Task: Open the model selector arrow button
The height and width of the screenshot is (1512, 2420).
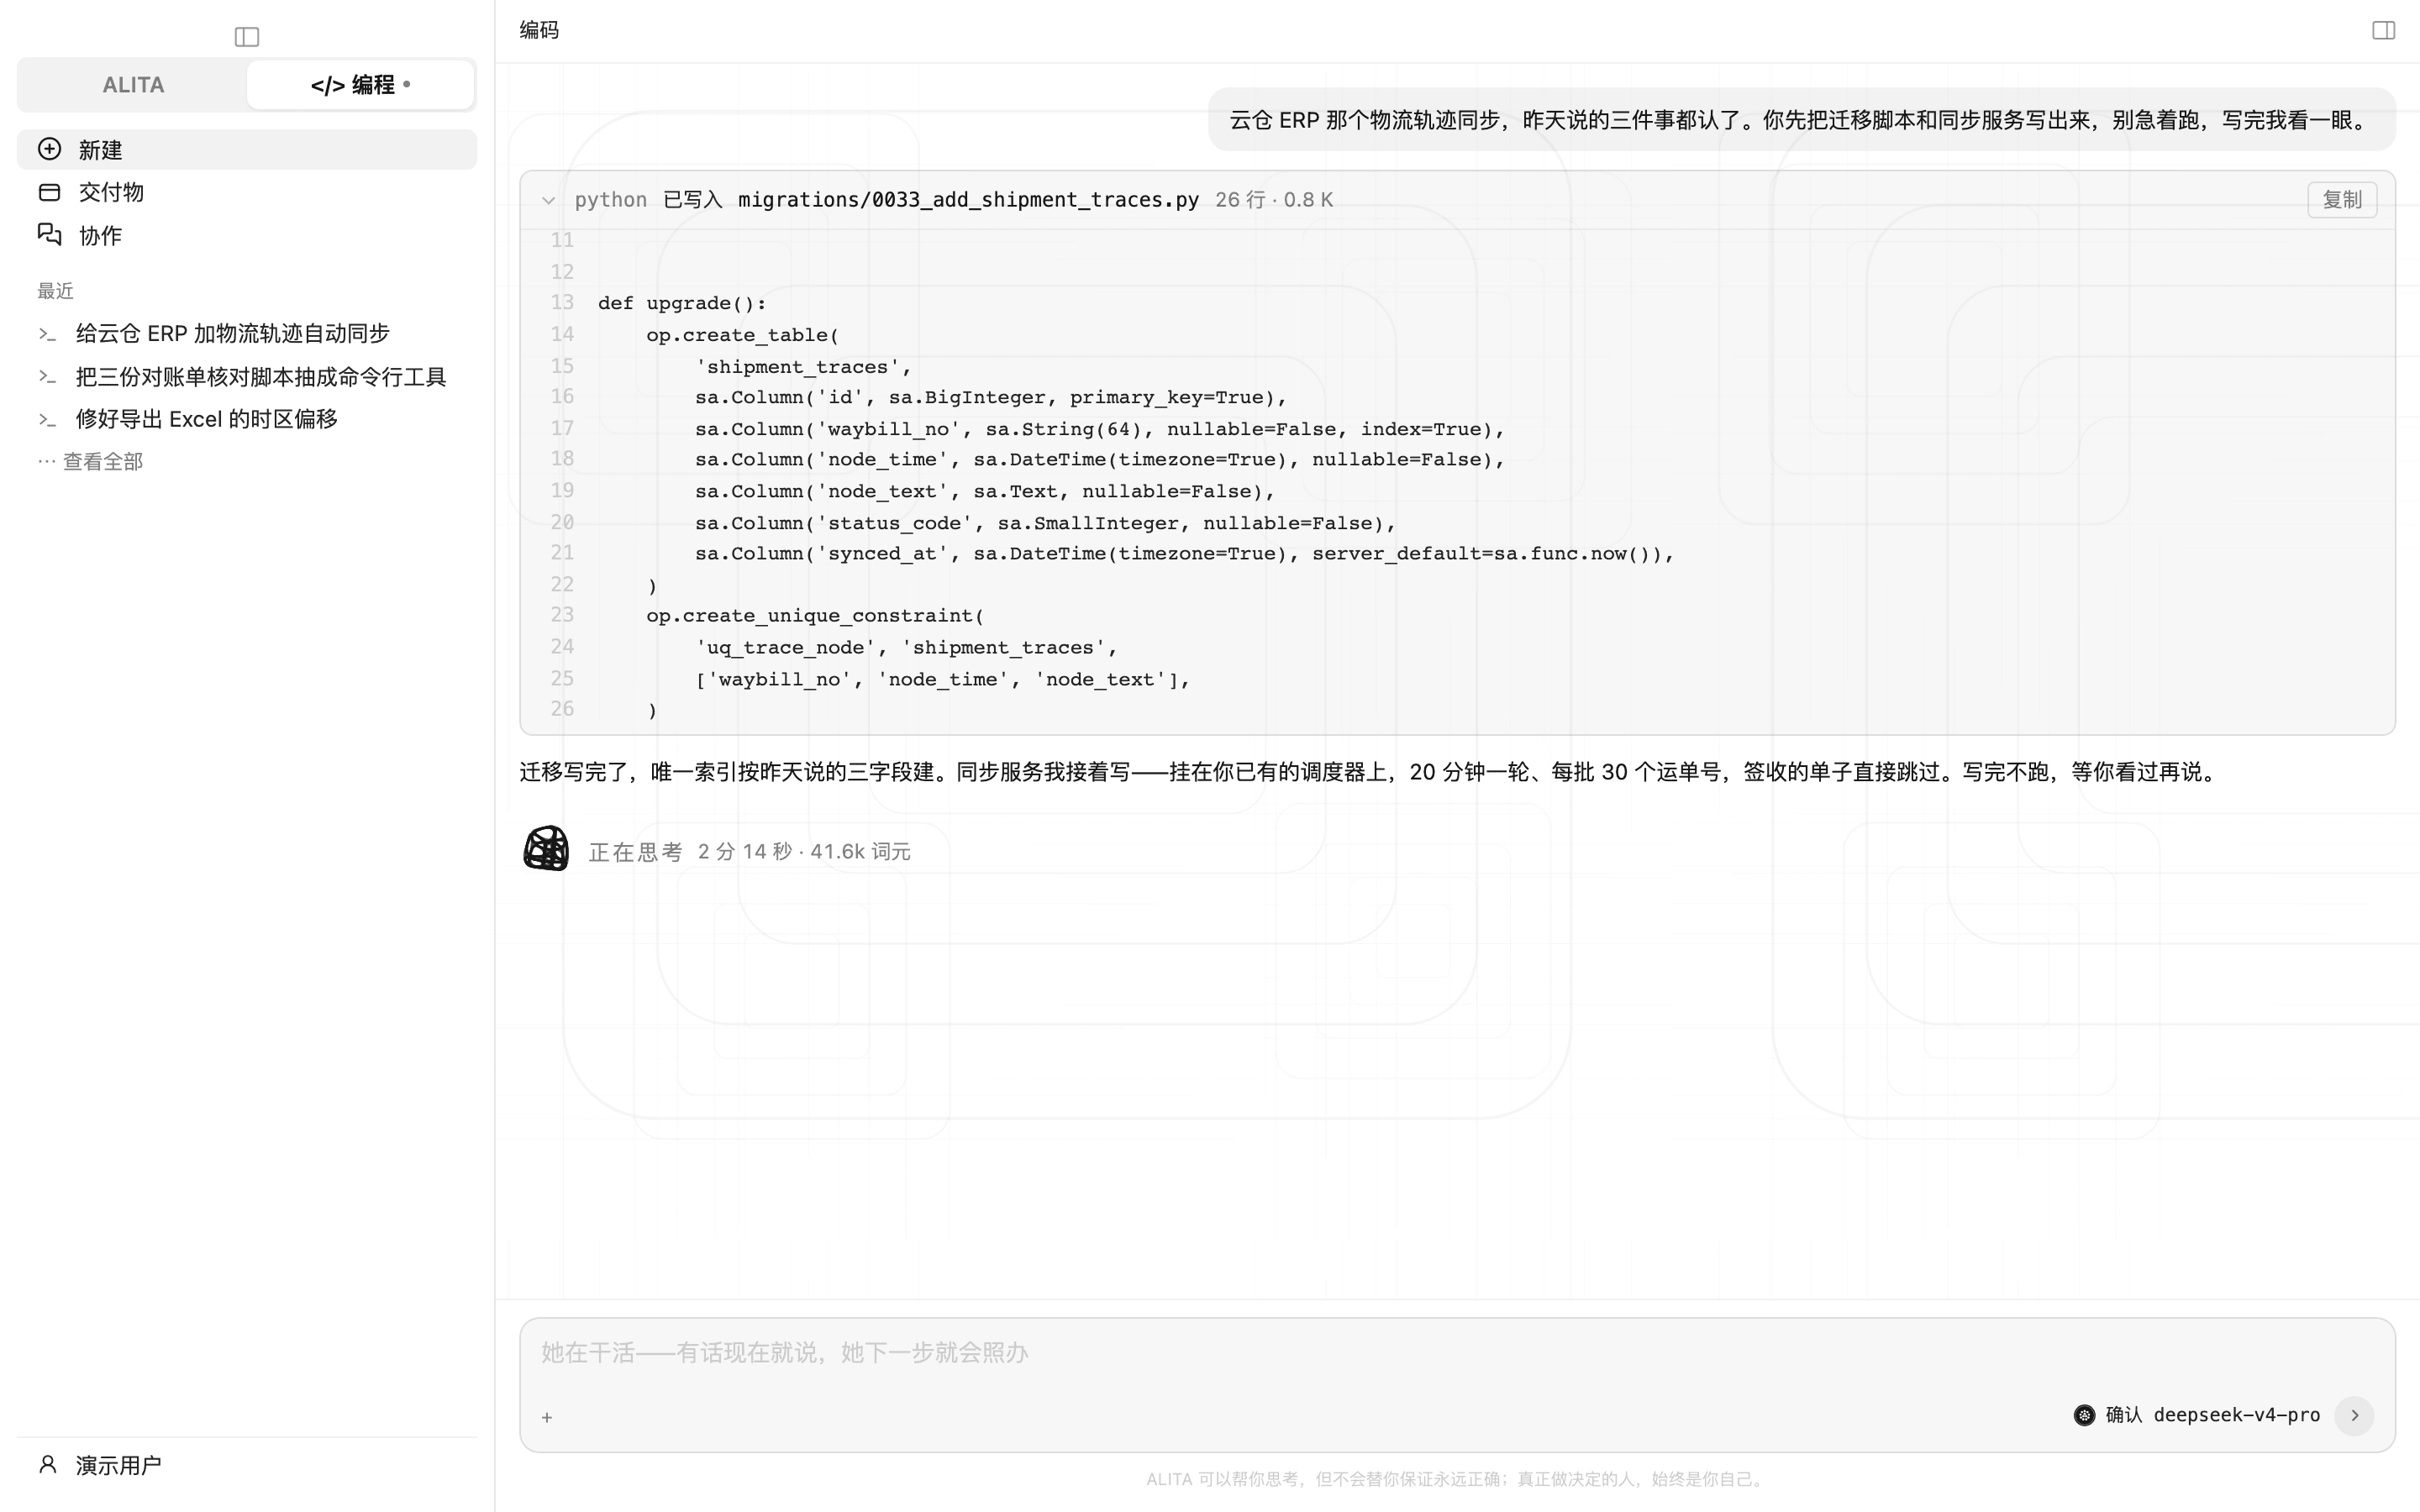Action: [2354, 1415]
